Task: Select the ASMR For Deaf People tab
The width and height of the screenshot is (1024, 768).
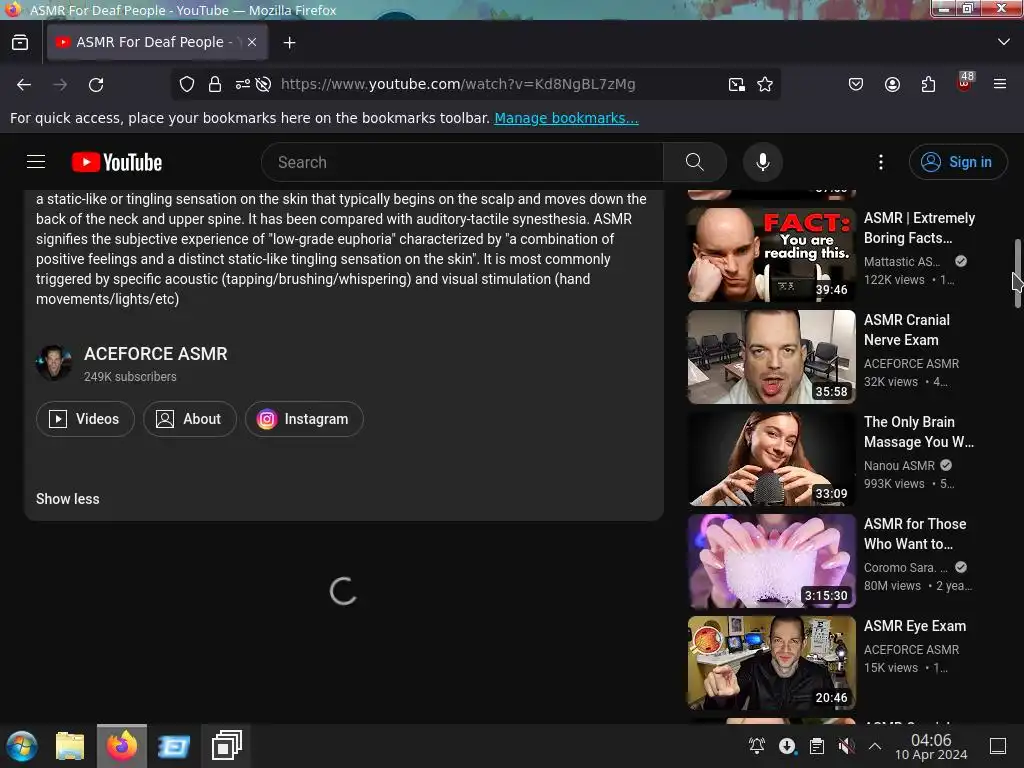Action: tap(157, 42)
